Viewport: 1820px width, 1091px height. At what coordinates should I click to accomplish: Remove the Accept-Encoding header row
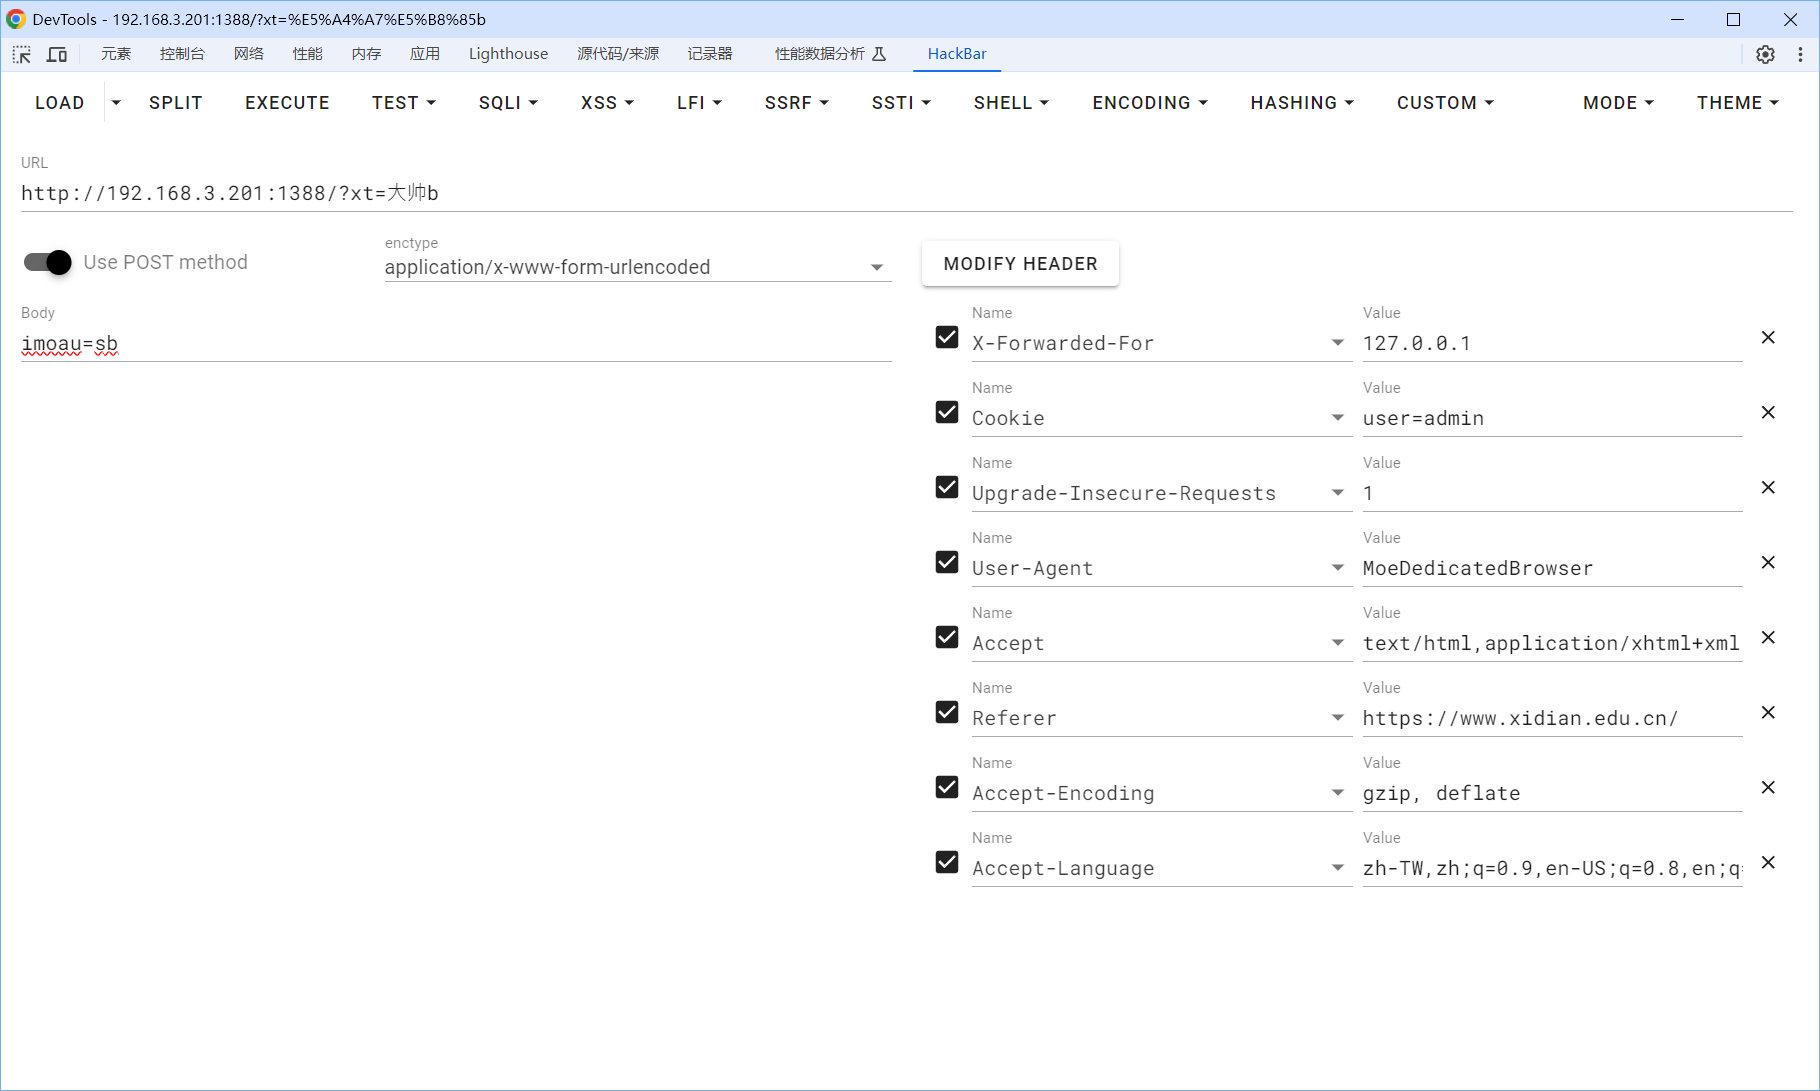point(1768,788)
